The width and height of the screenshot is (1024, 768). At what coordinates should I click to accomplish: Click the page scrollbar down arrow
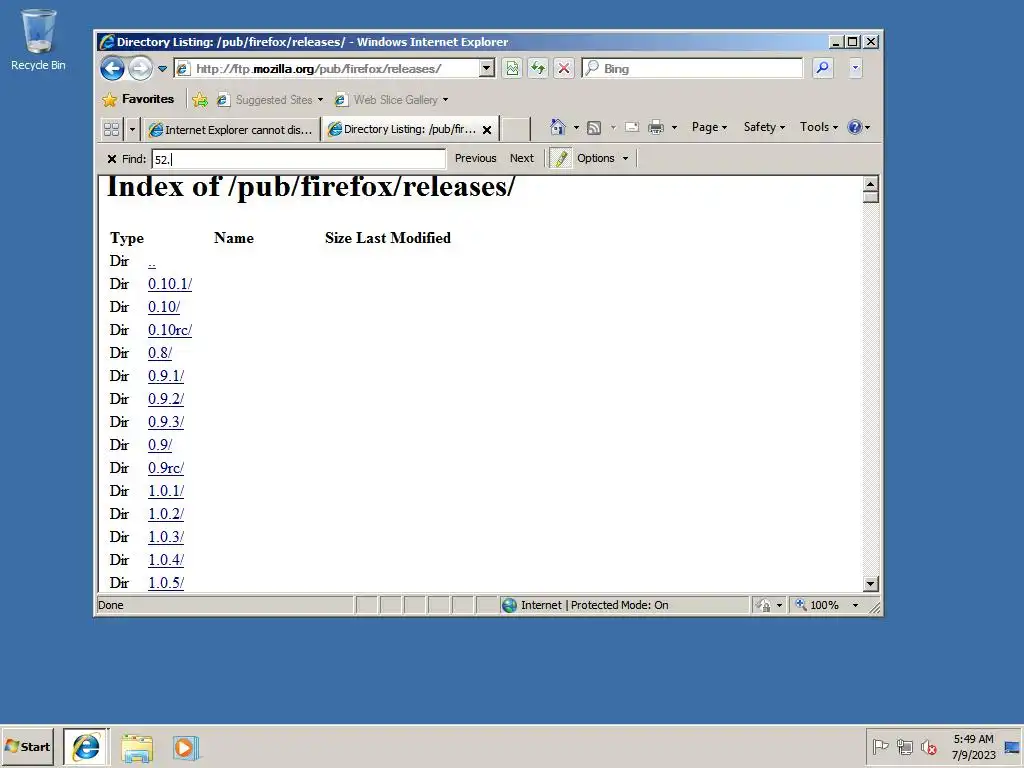[x=871, y=583]
